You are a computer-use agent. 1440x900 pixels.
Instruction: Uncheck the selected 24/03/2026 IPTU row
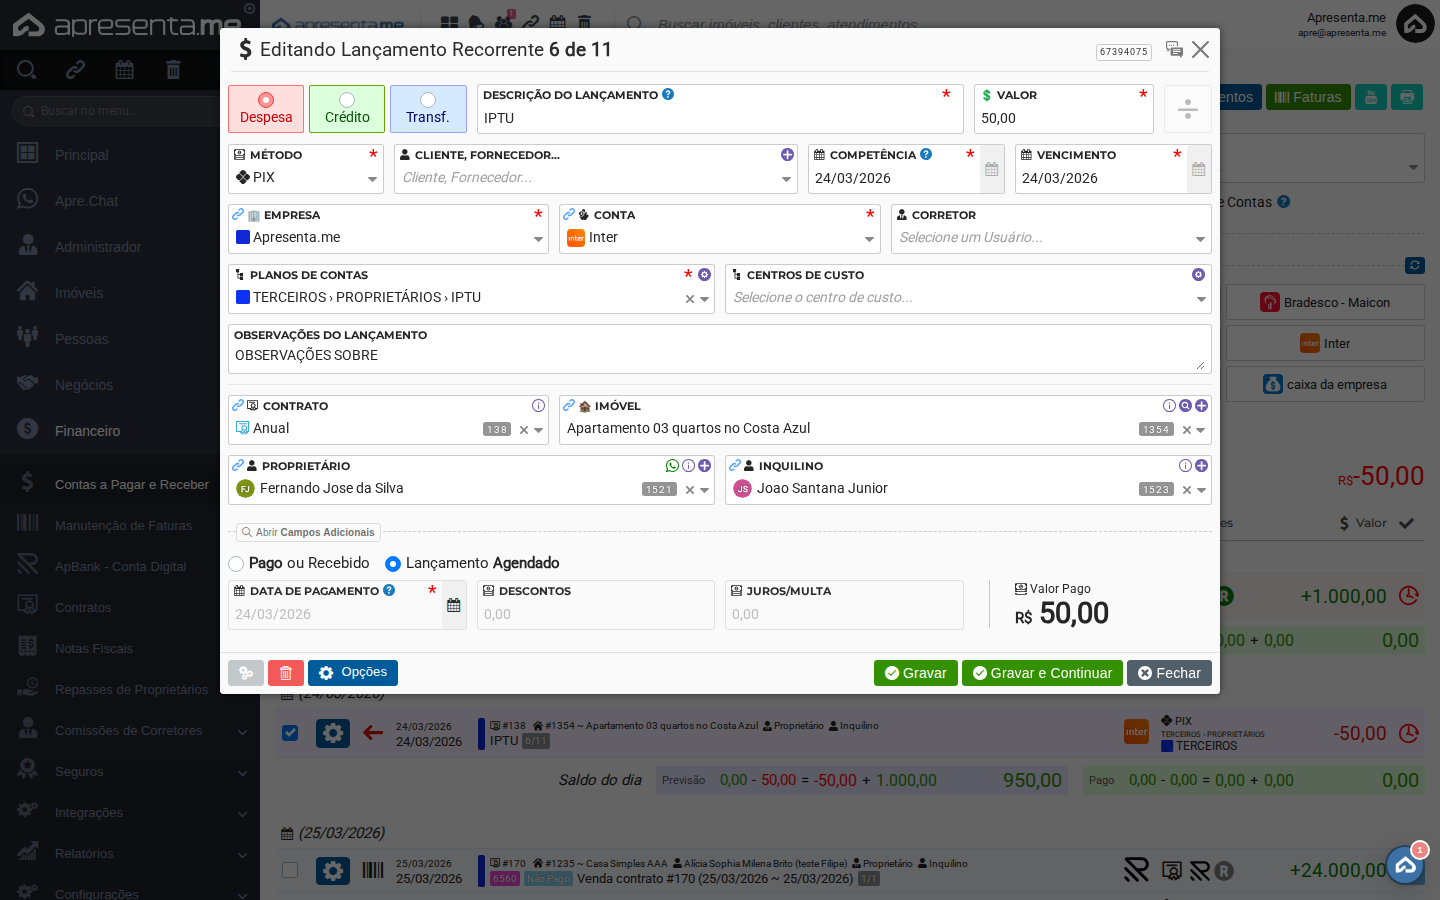tap(290, 733)
